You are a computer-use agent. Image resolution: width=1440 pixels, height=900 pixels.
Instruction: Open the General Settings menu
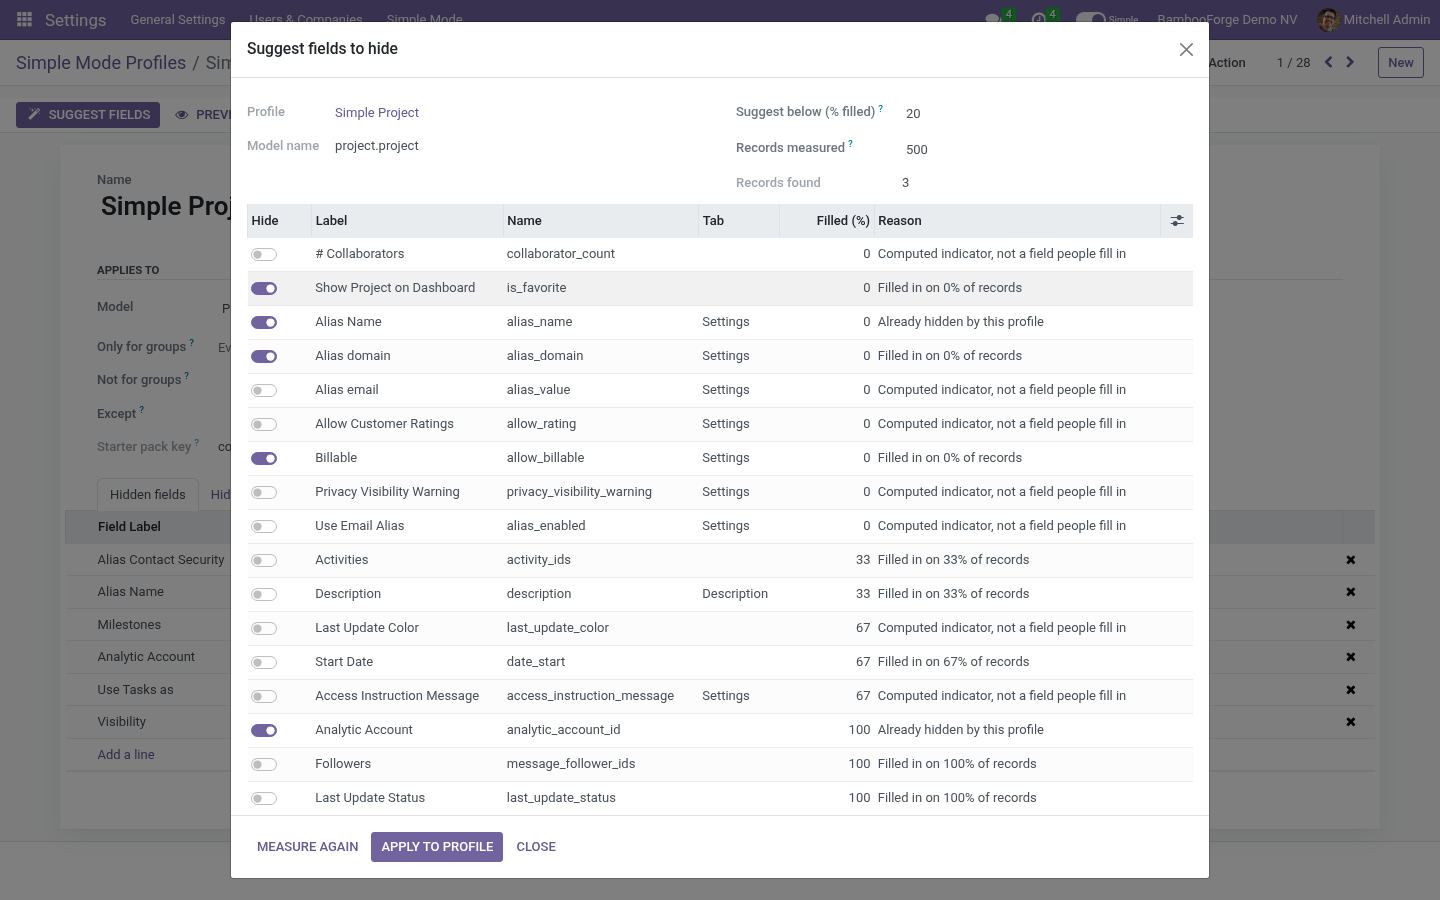point(178,19)
